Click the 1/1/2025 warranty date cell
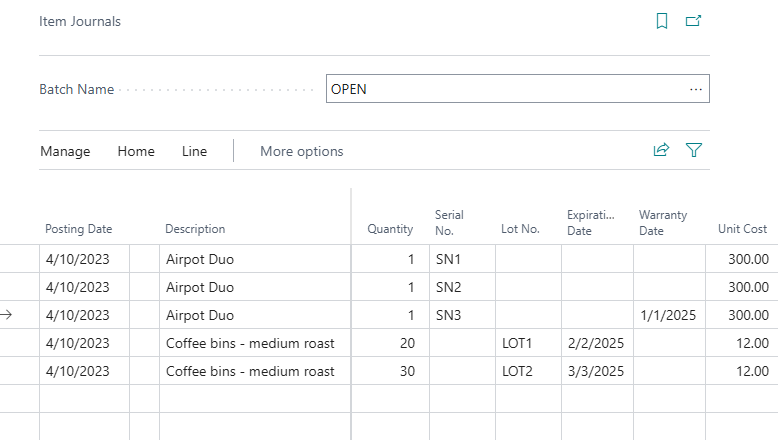The width and height of the screenshot is (780, 440). coord(667,315)
